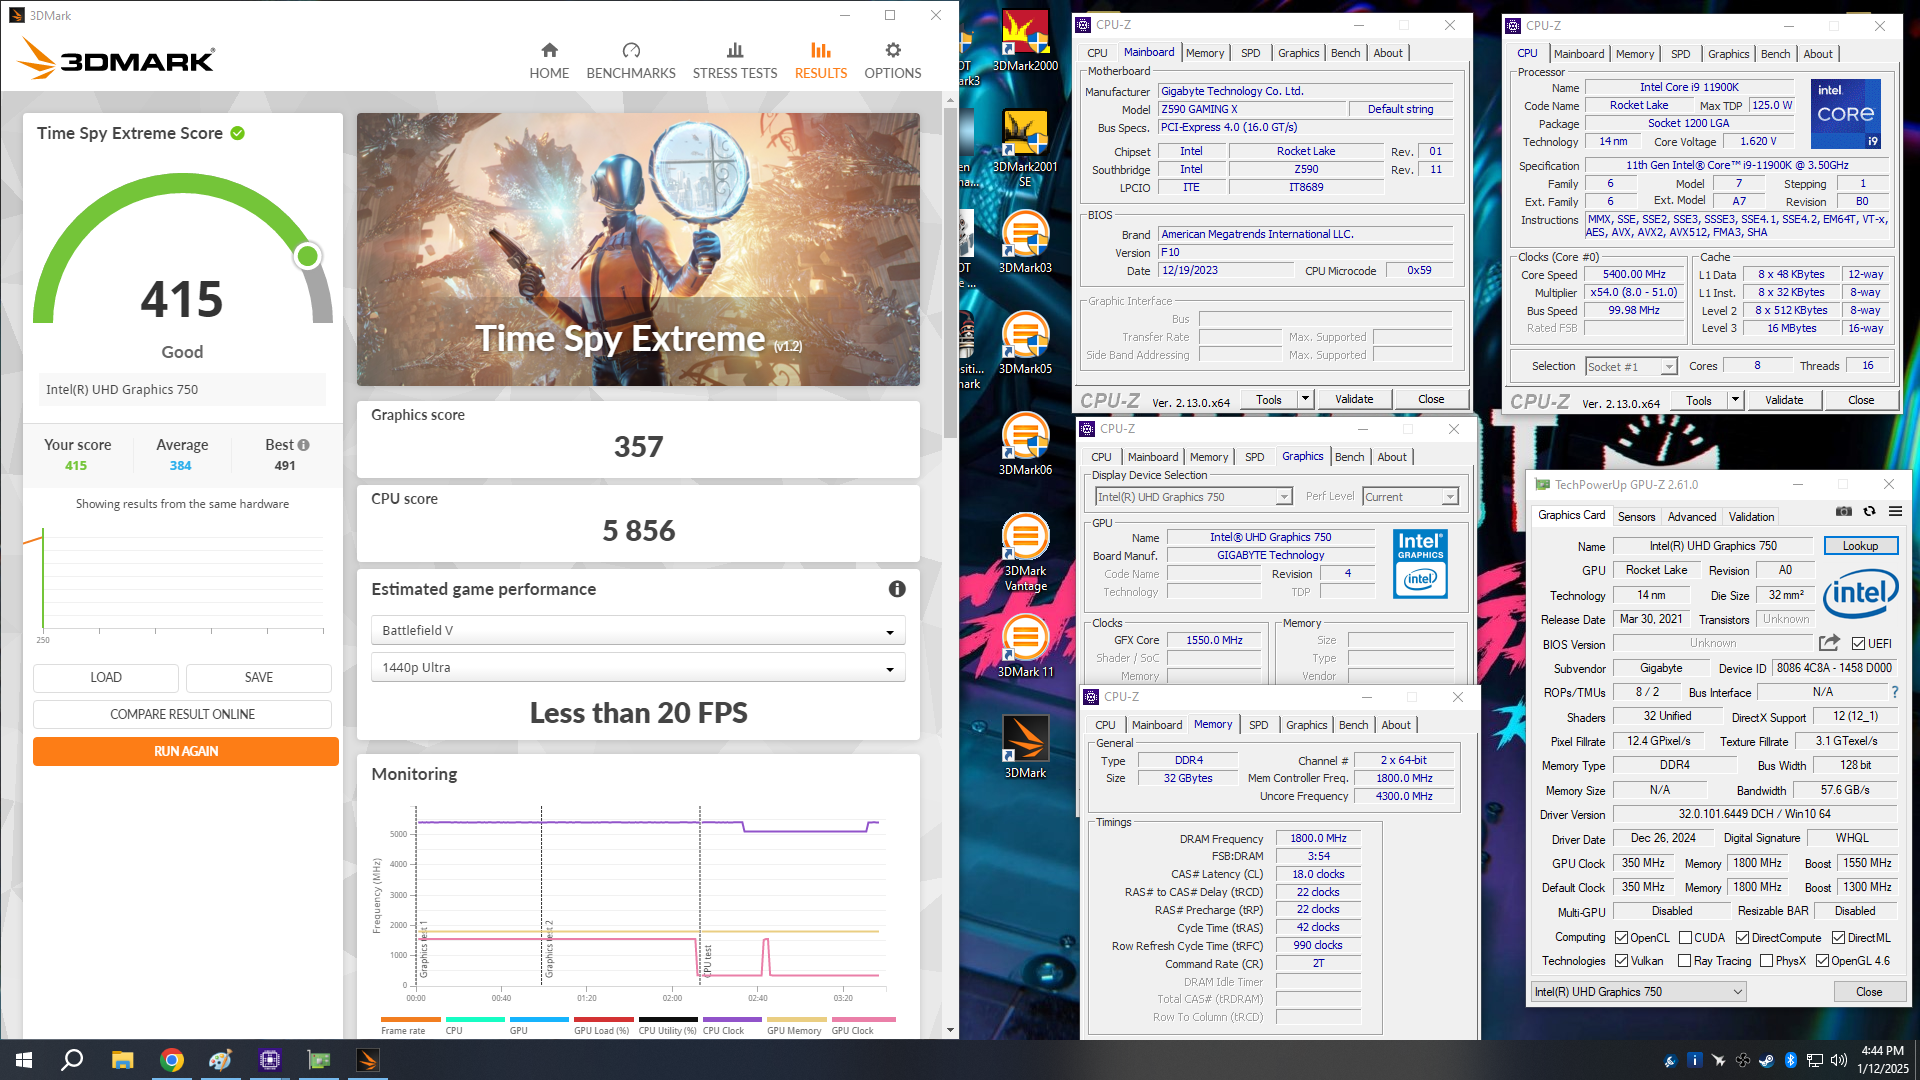Viewport: 1920px width, 1080px height.
Task: Open 3DMark Home section
Action: [x=549, y=61]
